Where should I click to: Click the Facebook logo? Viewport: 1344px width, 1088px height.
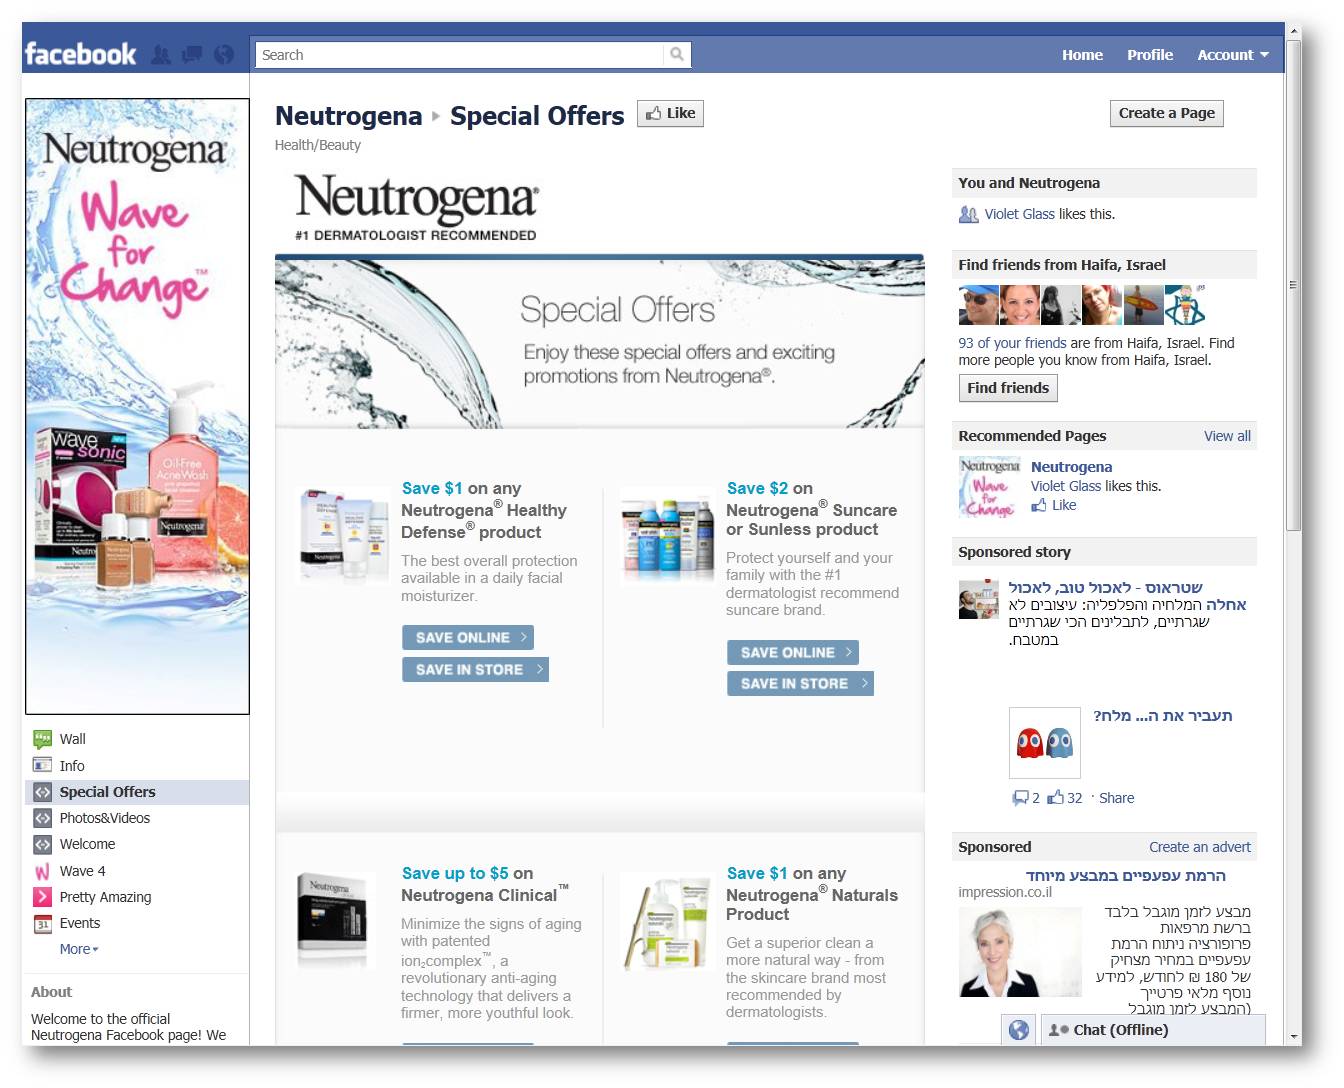pyautogui.click(x=80, y=54)
